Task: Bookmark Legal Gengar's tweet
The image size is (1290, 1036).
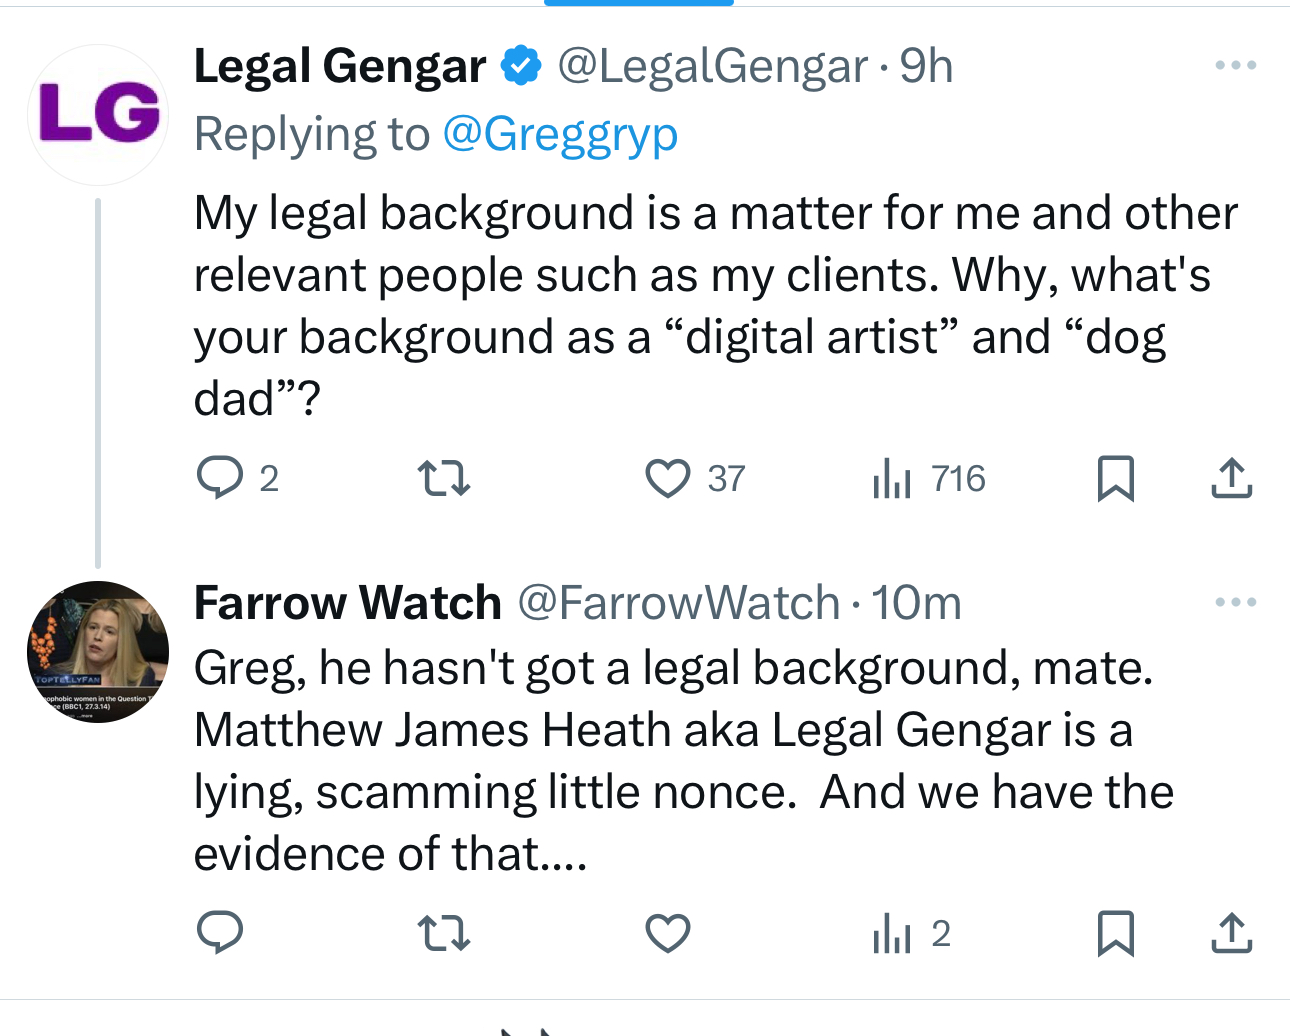Action: (1115, 478)
